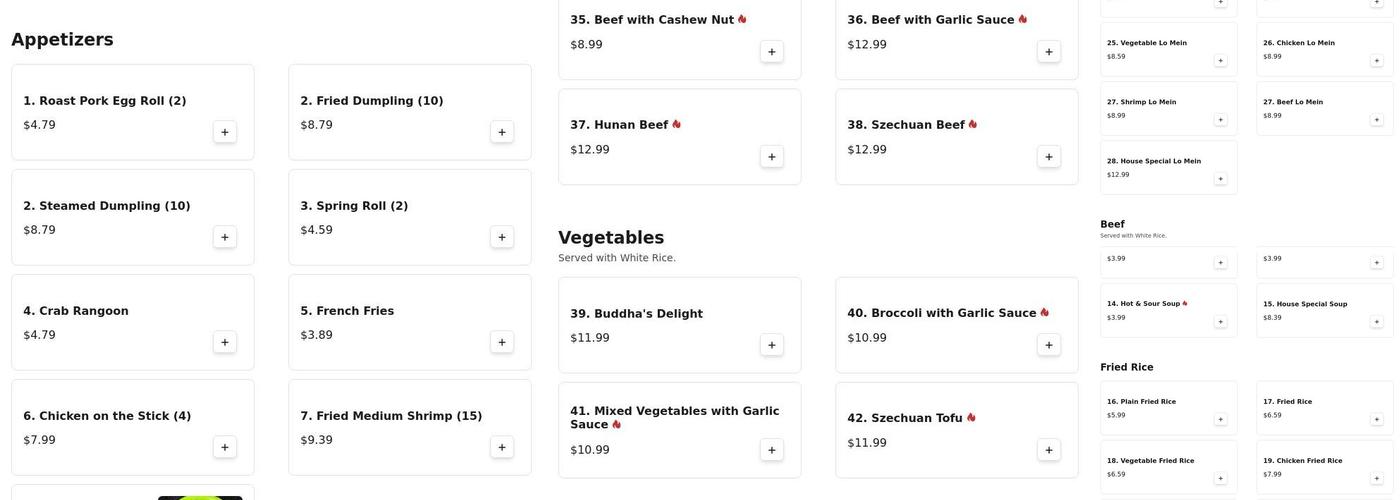Viewport: 1400px width, 500px height.
Task: Click the plus button for Fried Dumpling (10)
Action: point(501,132)
